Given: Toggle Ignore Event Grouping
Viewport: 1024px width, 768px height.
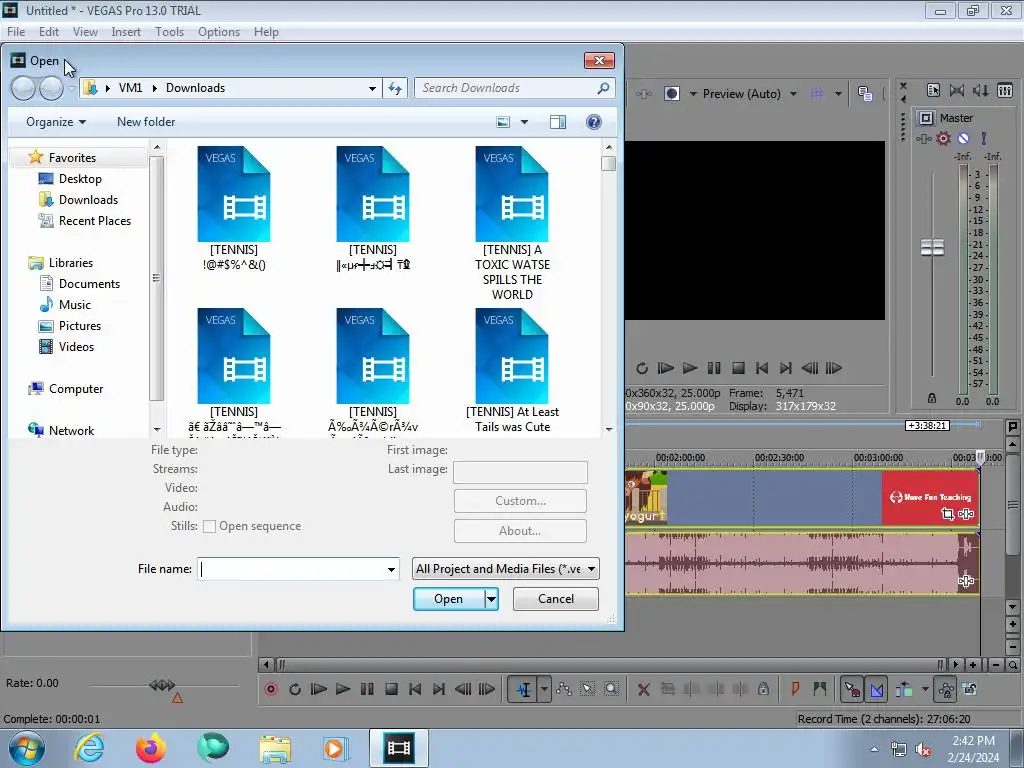Looking at the screenshot, I should (x=970, y=689).
